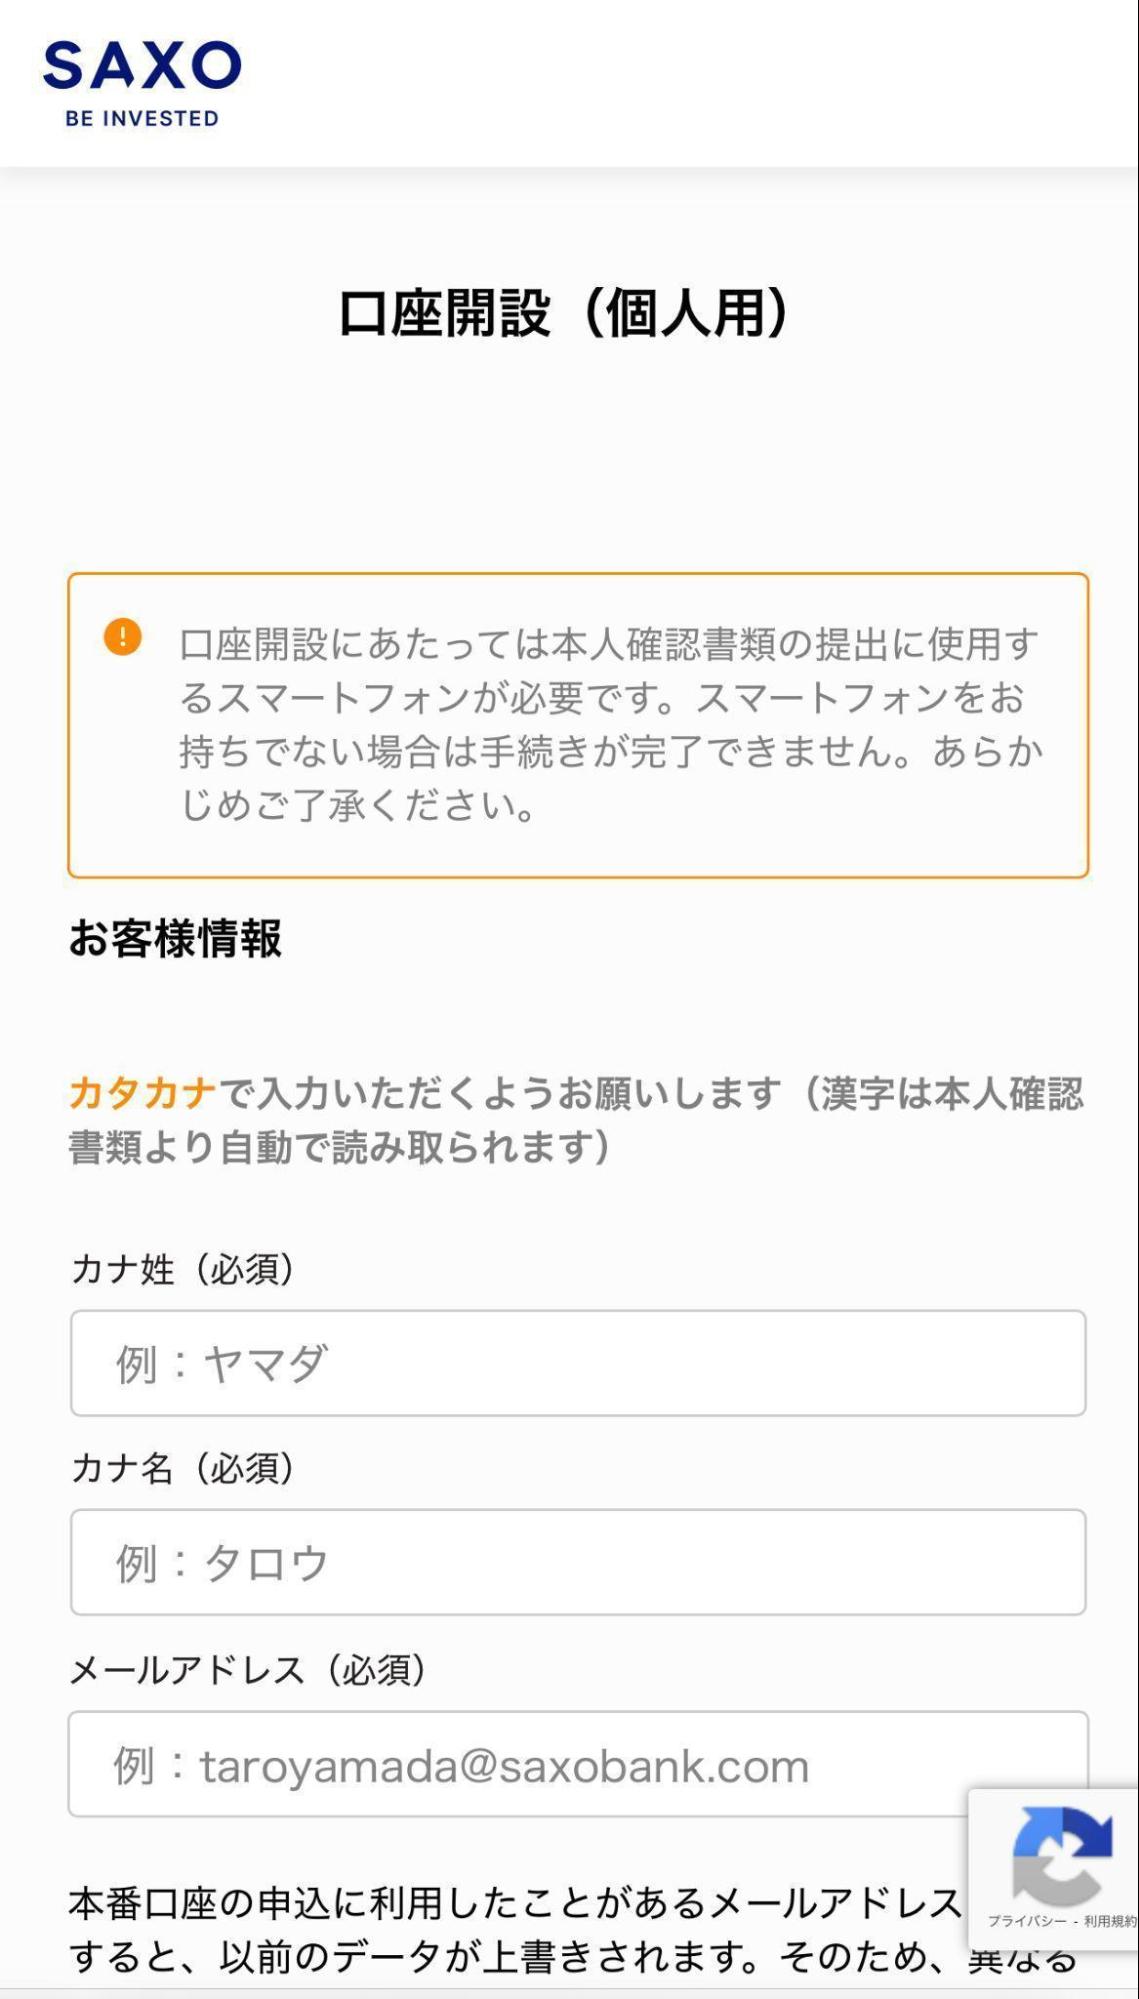Click the カナ姓（必須） field label
Image resolution: width=1139 pixels, height=1999 pixels.
click(x=183, y=1269)
